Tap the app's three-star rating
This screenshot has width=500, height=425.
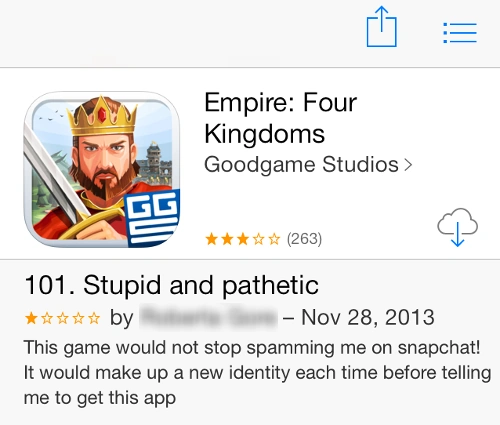[x=242, y=239]
